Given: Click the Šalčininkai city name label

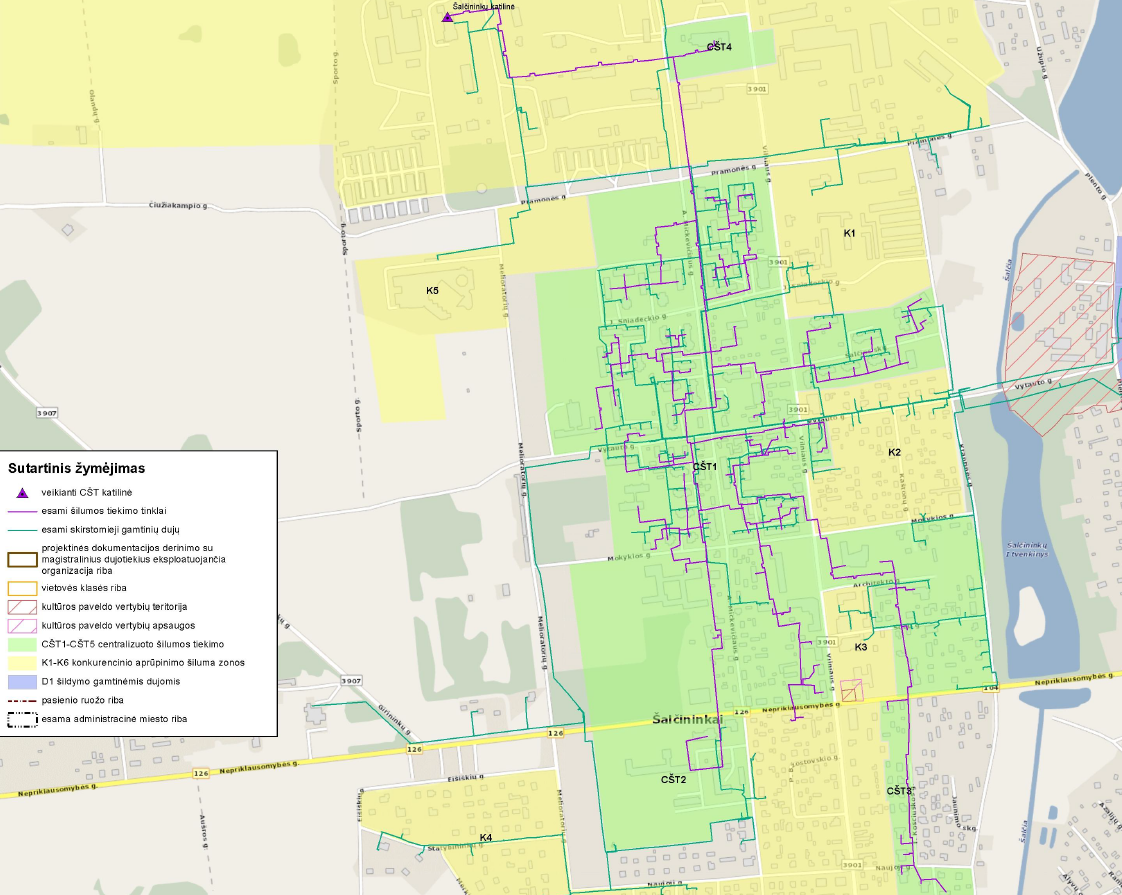Looking at the screenshot, I should [x=688, y=719].
